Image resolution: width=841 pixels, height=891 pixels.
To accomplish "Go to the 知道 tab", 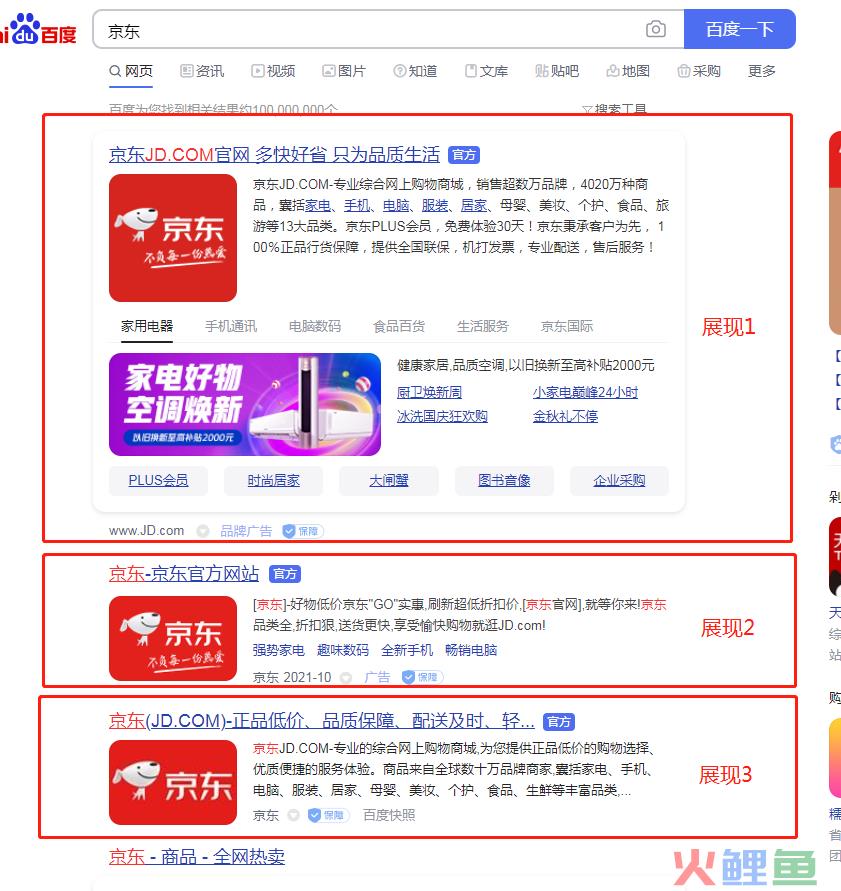I will tap(415, 71).
